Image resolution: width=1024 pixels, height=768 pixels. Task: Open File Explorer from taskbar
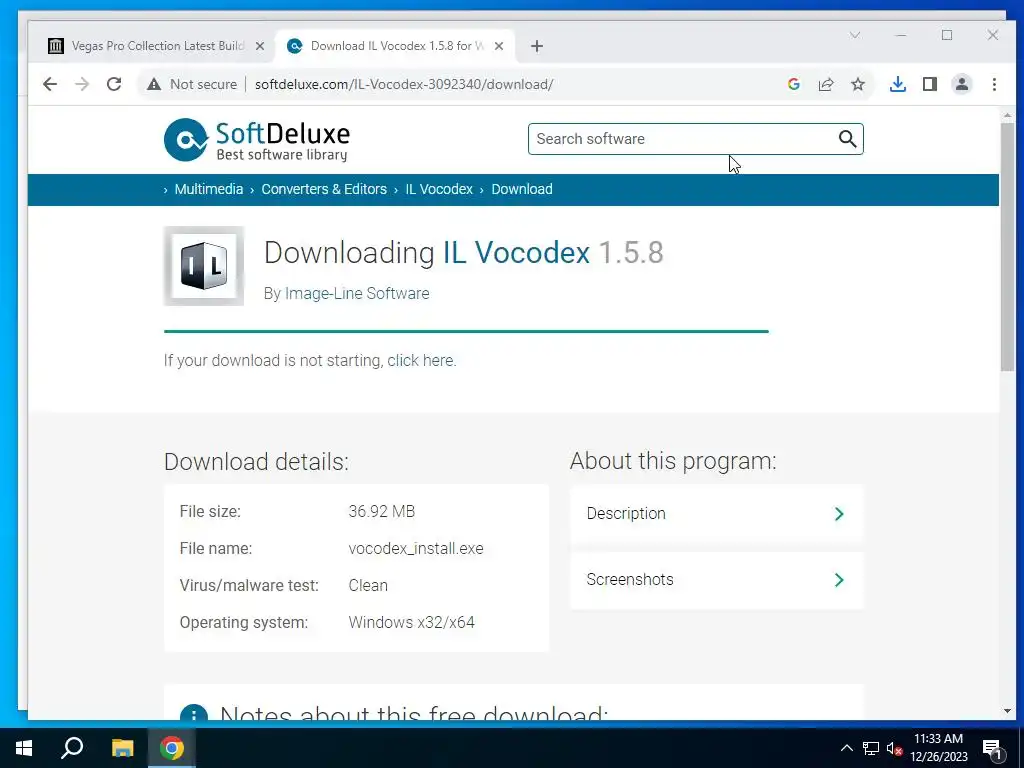tap(122, 748)
